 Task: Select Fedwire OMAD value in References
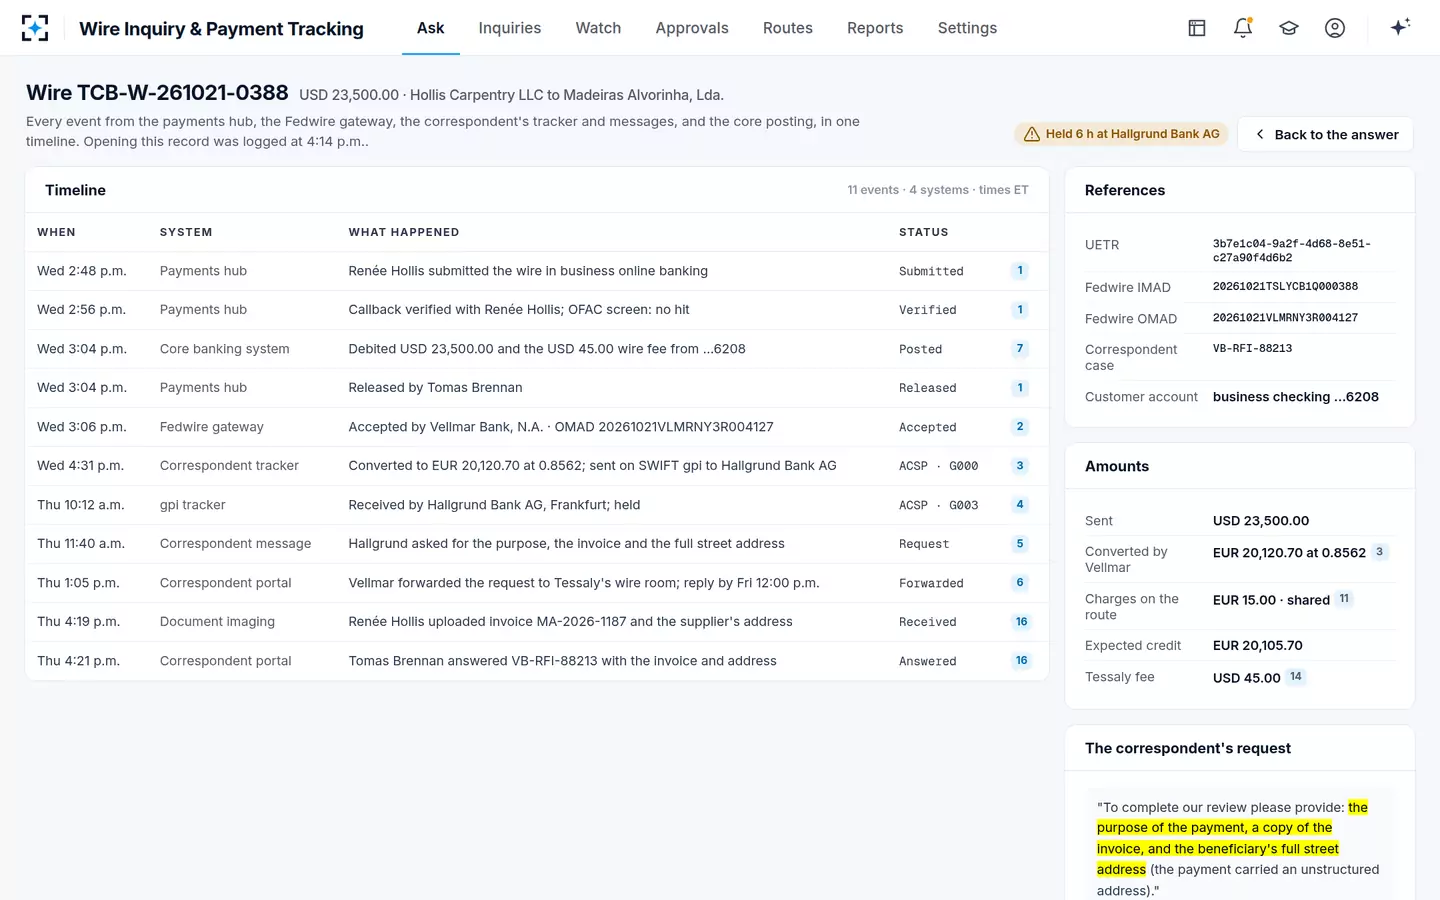(x=1285, y=318)
